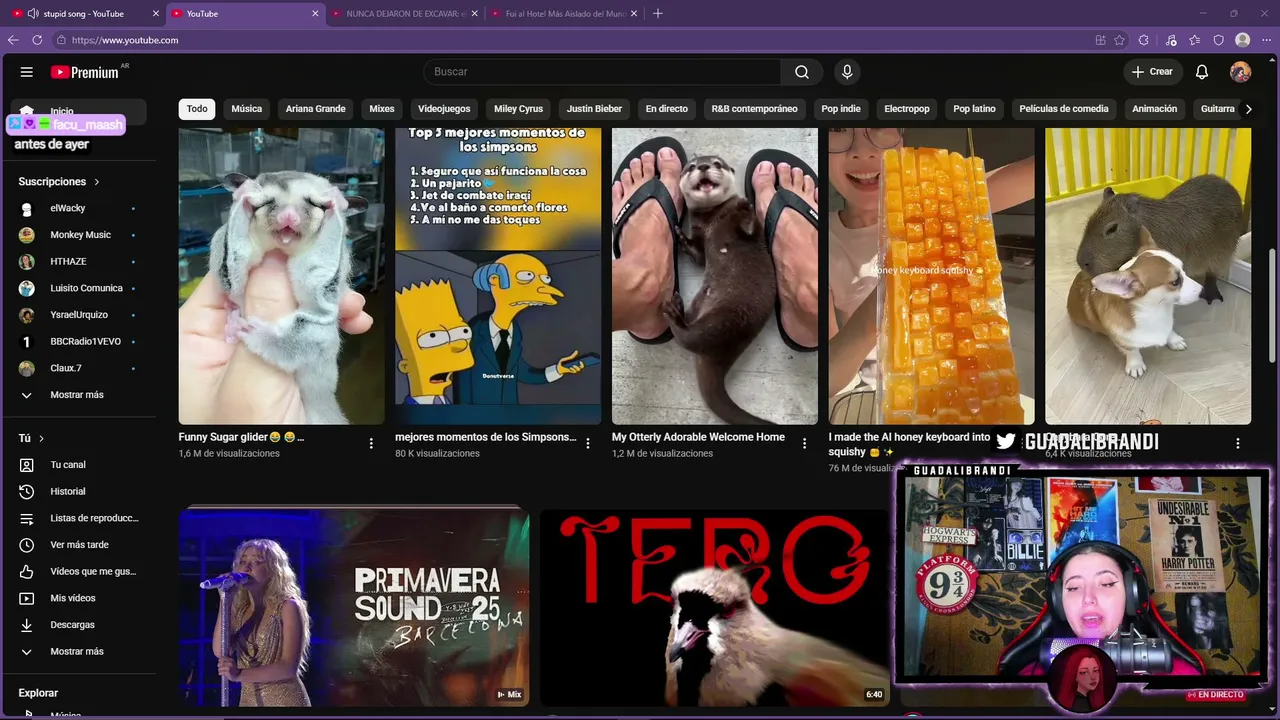The image size is (1280, 720).
Task: Open a new browser tab
Action: (657, 14)
